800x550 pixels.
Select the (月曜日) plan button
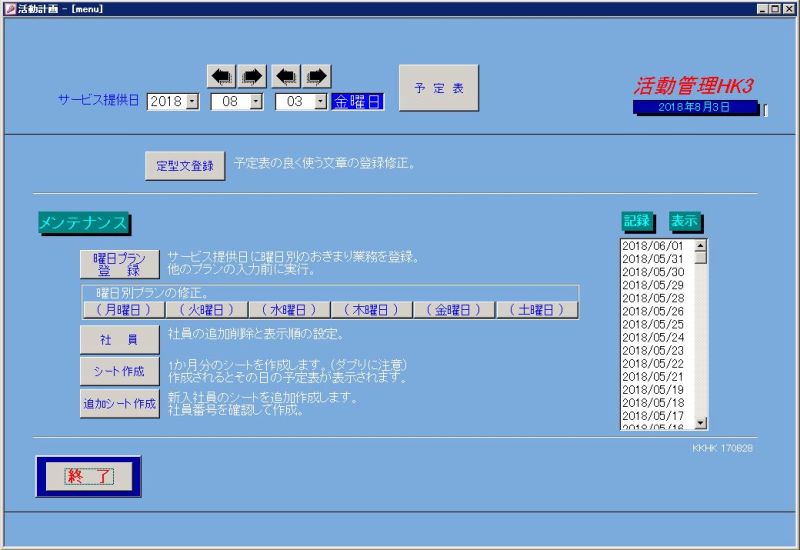(123, 310)
